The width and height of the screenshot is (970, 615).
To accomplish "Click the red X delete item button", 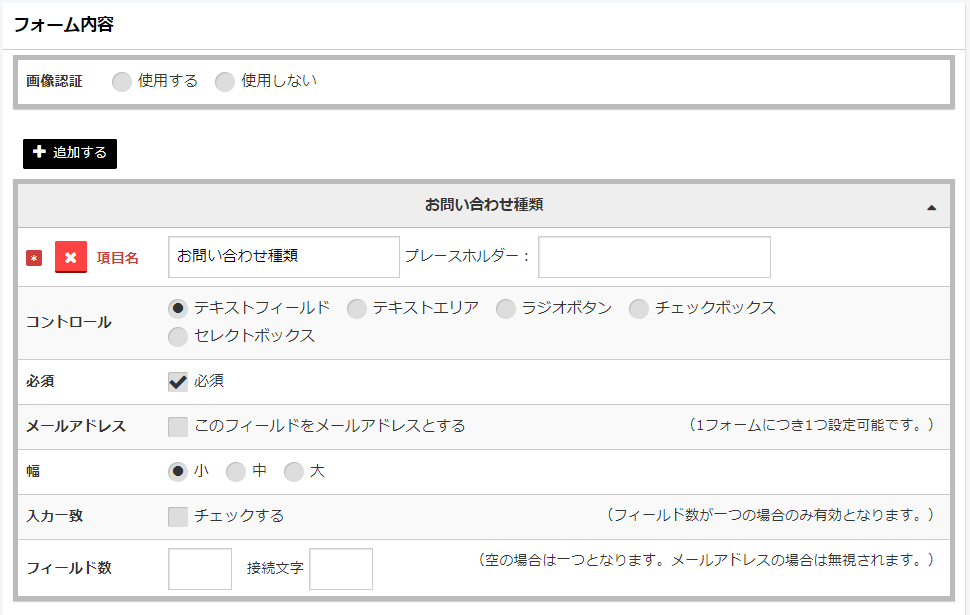I will 71,257.
